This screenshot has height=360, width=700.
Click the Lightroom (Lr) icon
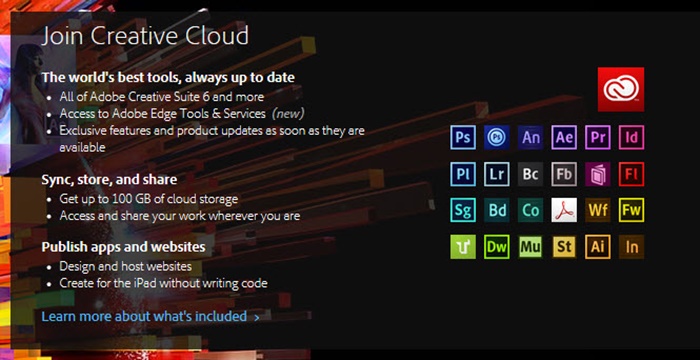[x=496, y=174]
